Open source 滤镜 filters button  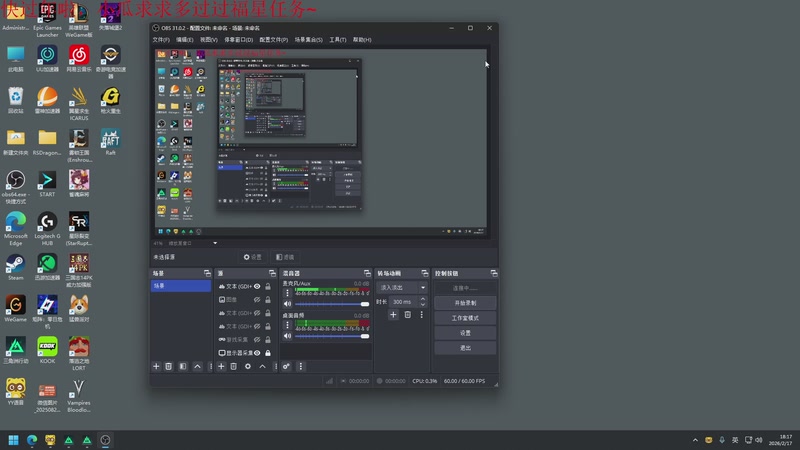click(x=285, y=257)
